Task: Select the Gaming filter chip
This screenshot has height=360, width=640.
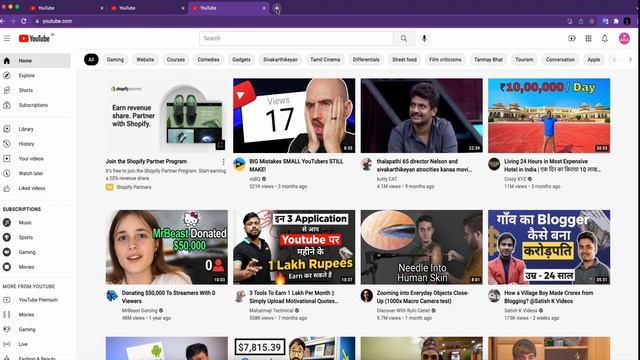Action: [115, 60]
